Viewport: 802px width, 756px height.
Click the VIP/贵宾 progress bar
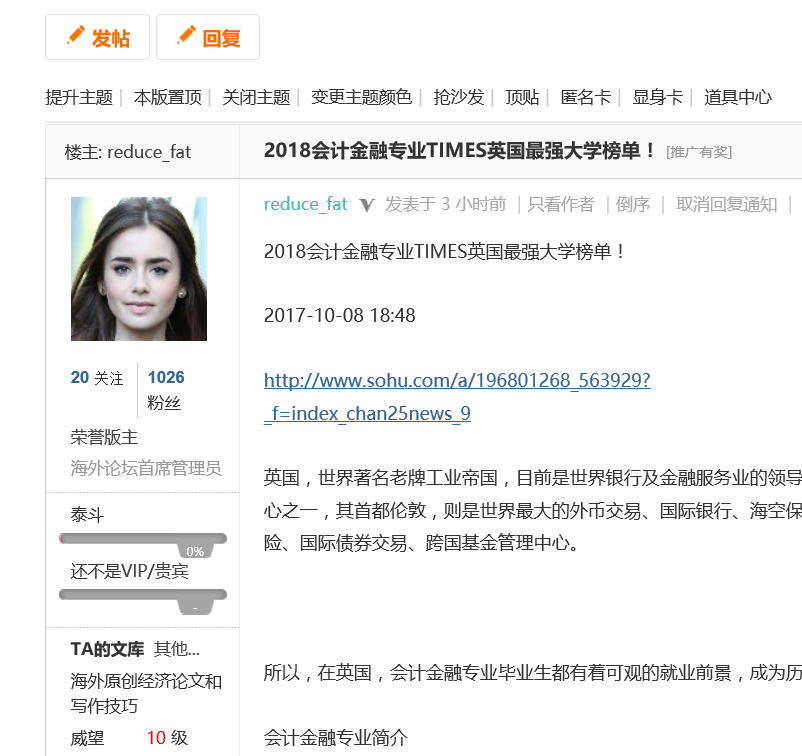(143, 601)
